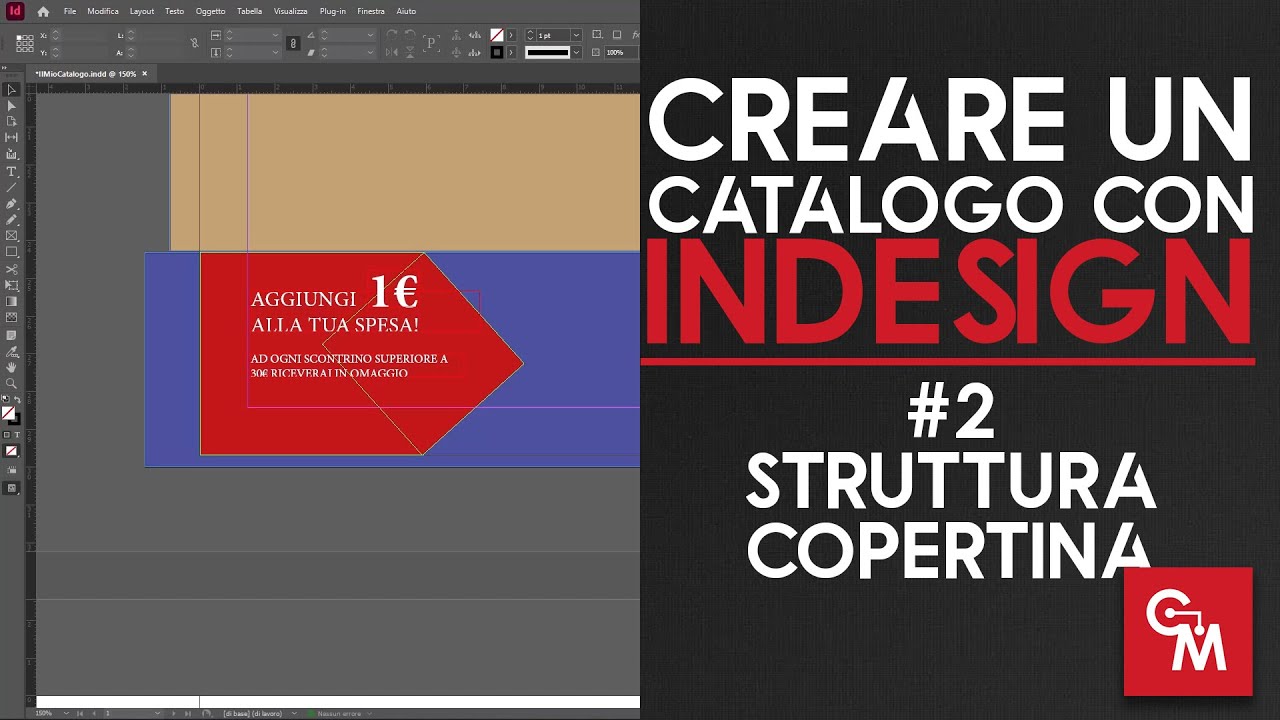Select the Note tool
The height and width of the screenshot is (720, 1280).
(x=12, y=335)
